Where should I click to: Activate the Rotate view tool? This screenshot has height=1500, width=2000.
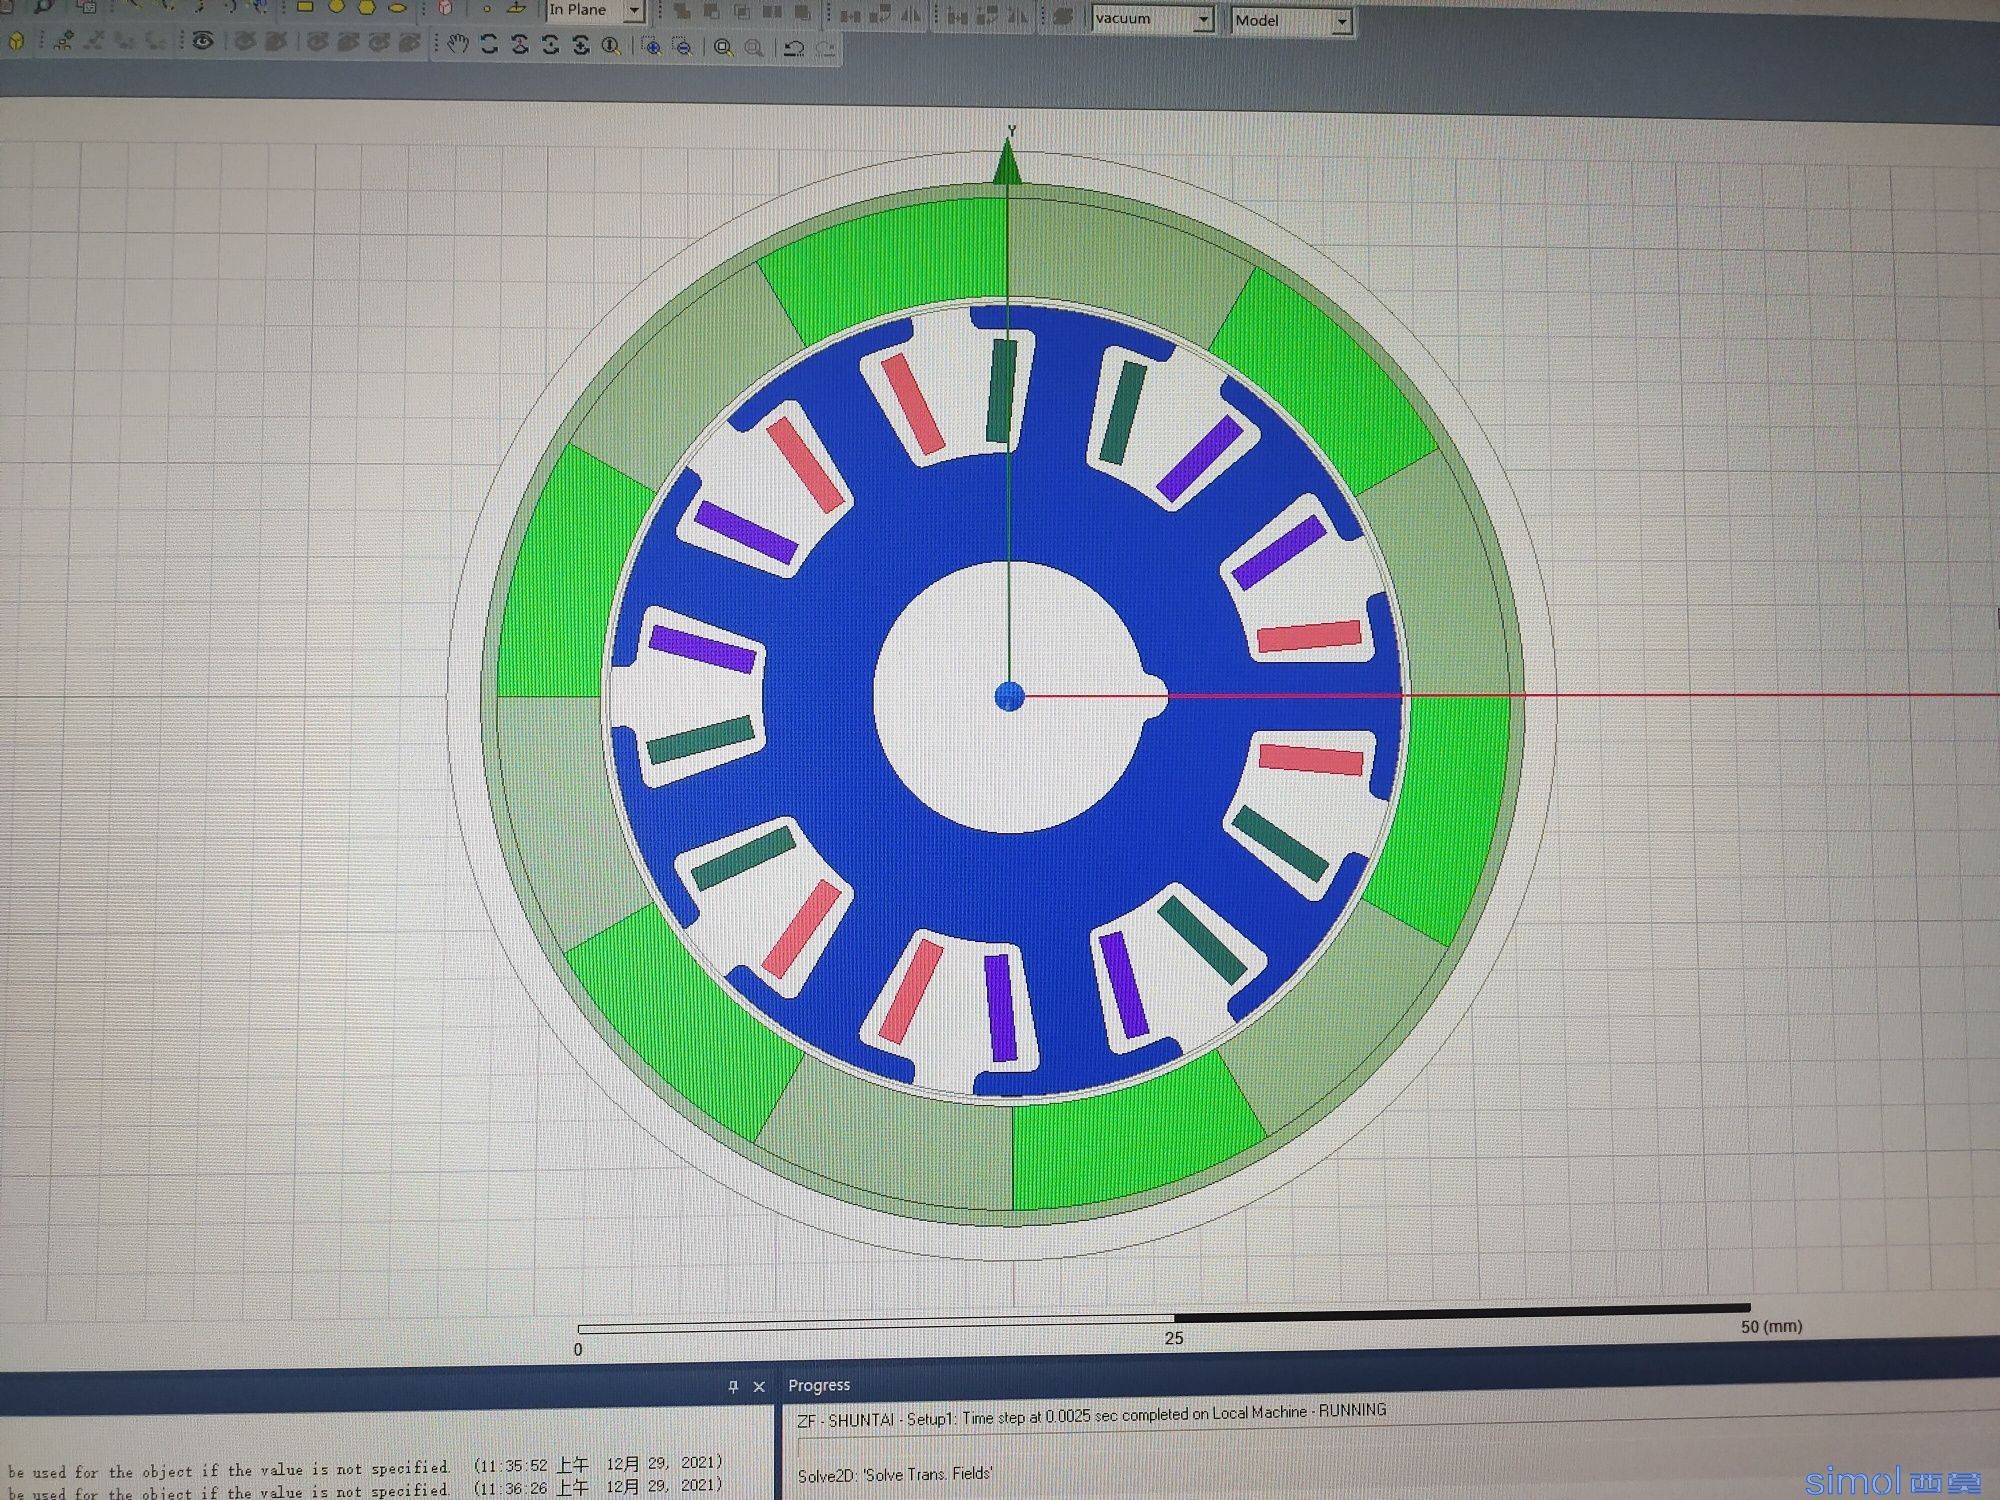pos(489,44)
